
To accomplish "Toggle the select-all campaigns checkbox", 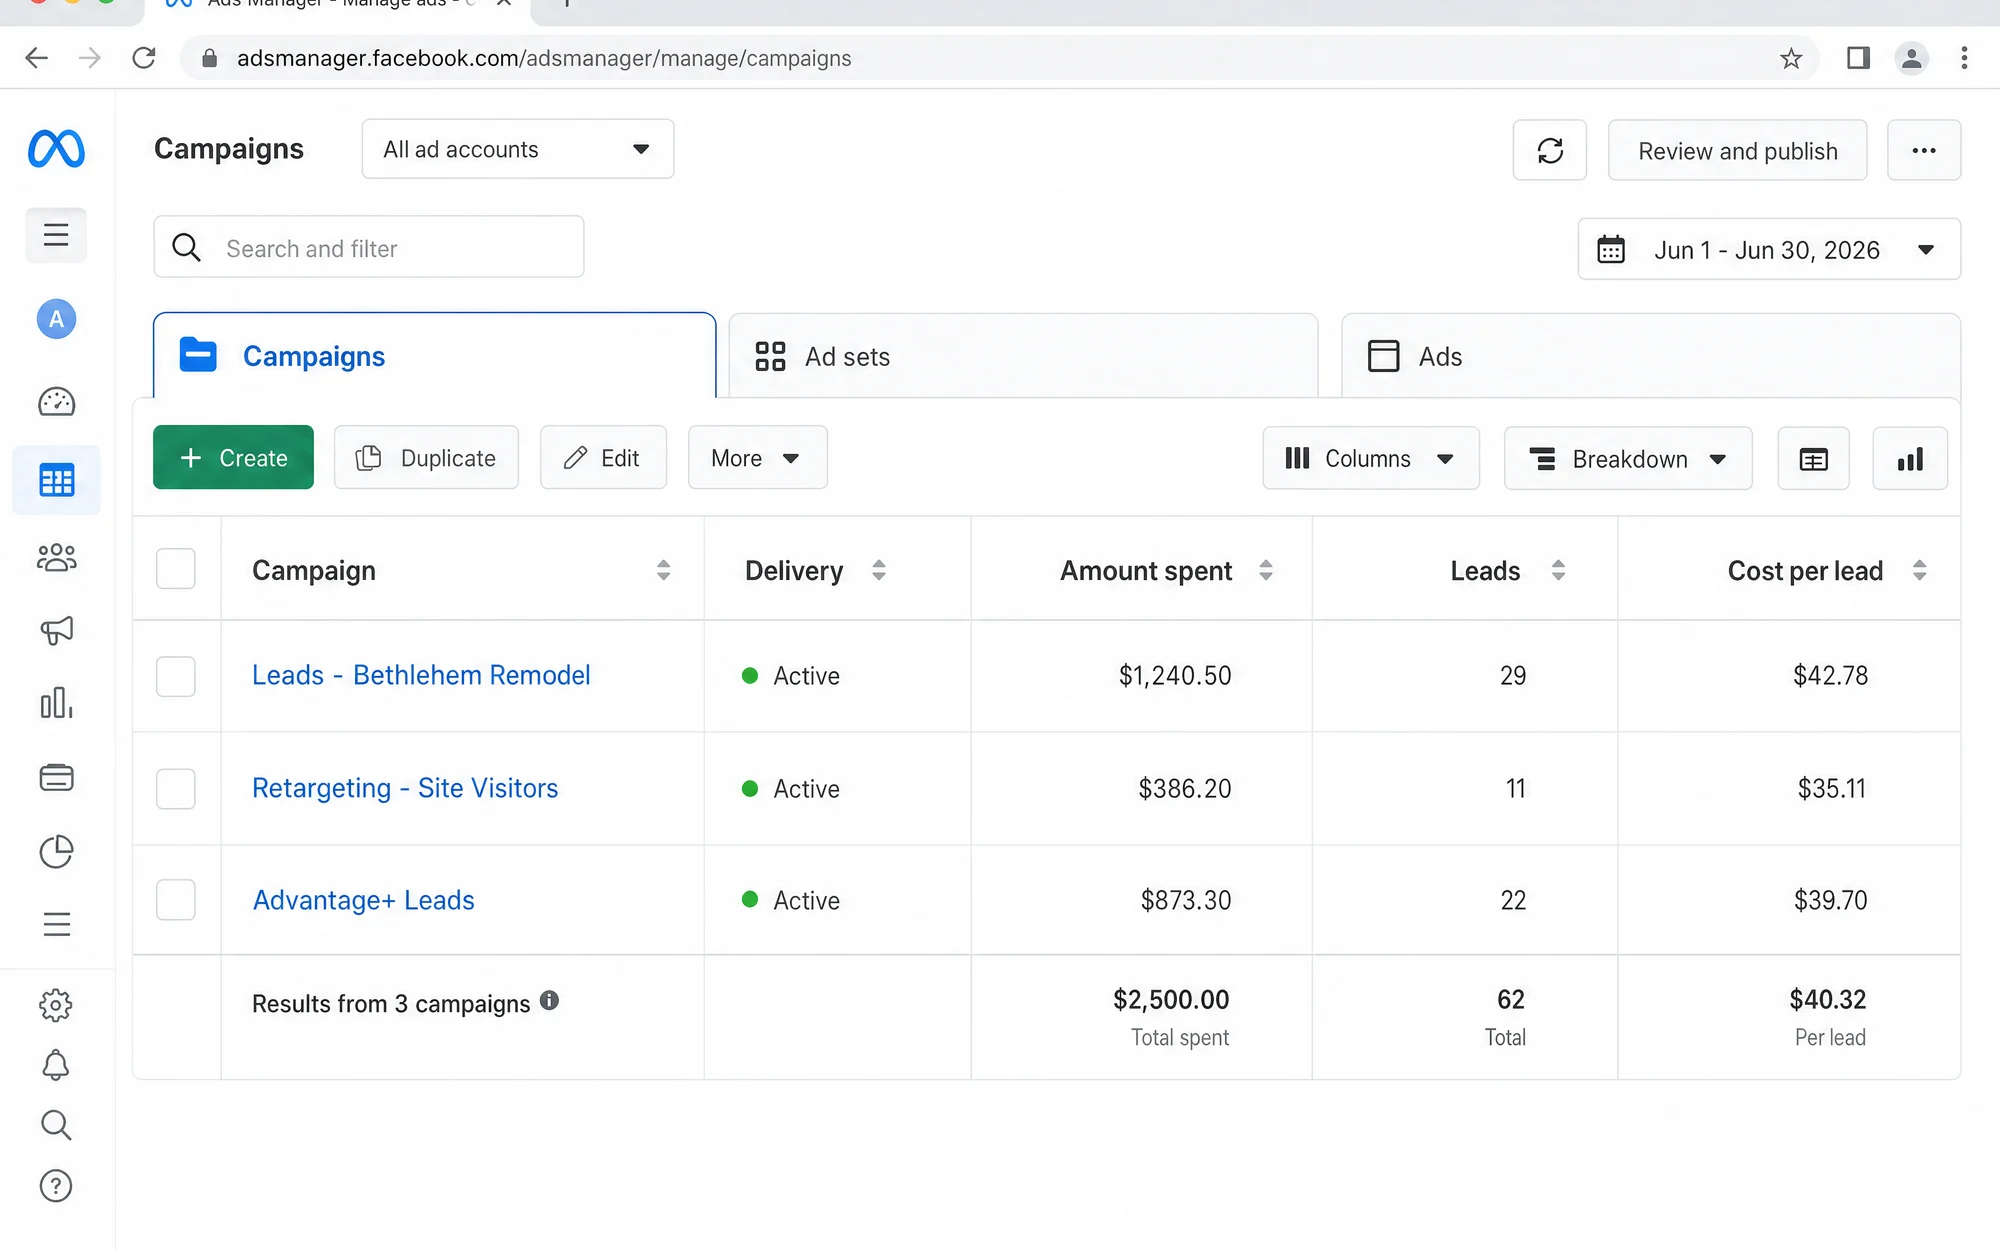I will (176, 569).
